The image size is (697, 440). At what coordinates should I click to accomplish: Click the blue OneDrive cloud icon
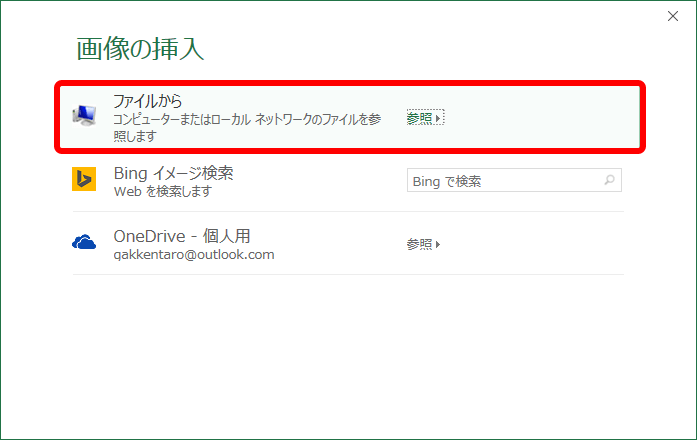(x=84, y=242)
